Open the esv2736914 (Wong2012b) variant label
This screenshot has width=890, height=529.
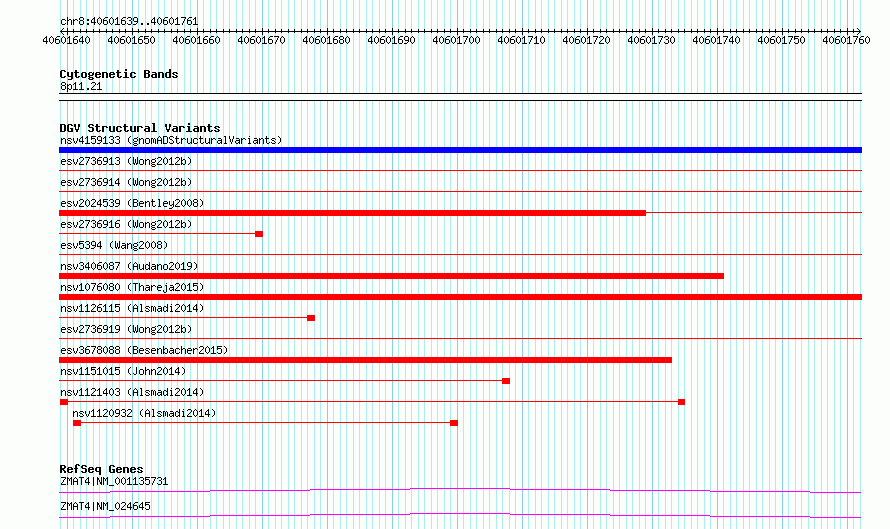[126, 182]
